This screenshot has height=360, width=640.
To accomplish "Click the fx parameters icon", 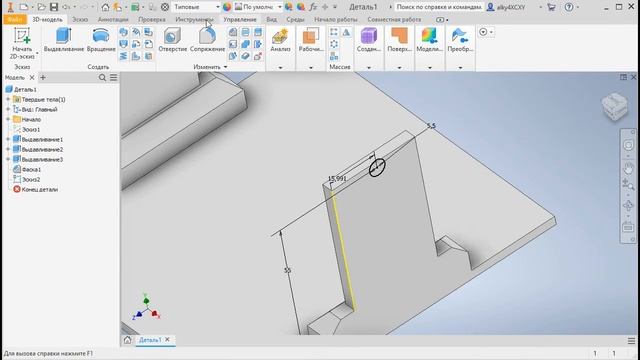I will (x=313, y=7).
